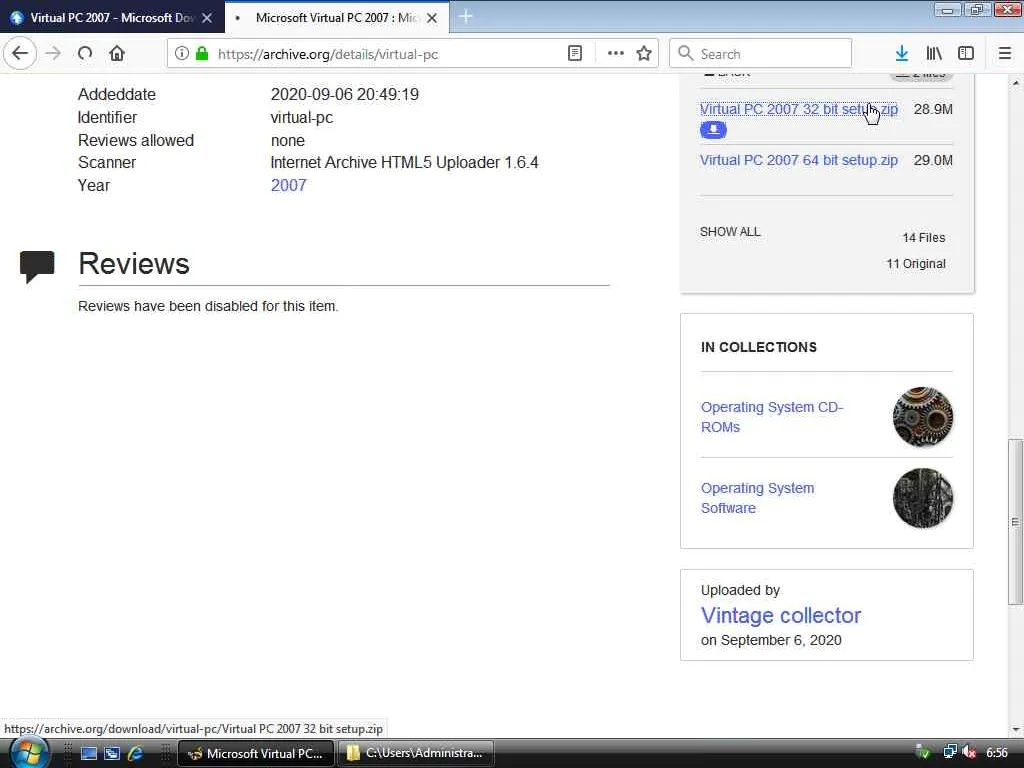Click the 6:56 taskbar clock
Screen dimensions: 1024x768
click(997, 752)
